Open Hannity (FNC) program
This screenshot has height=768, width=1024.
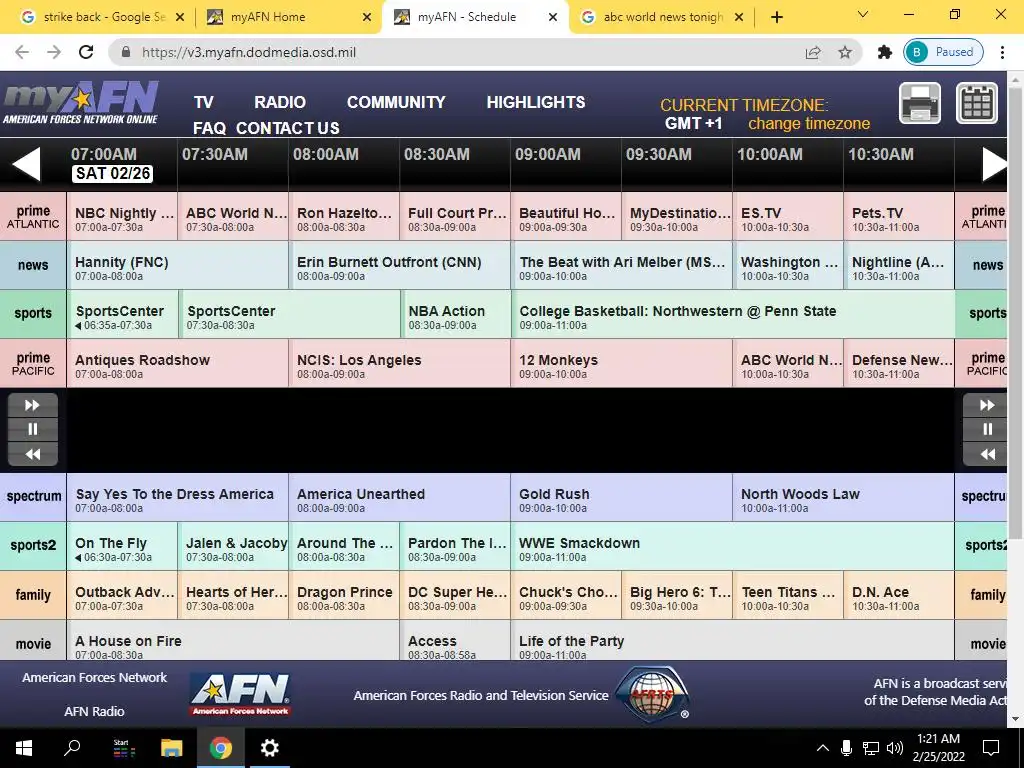click(x=177, y=265)
